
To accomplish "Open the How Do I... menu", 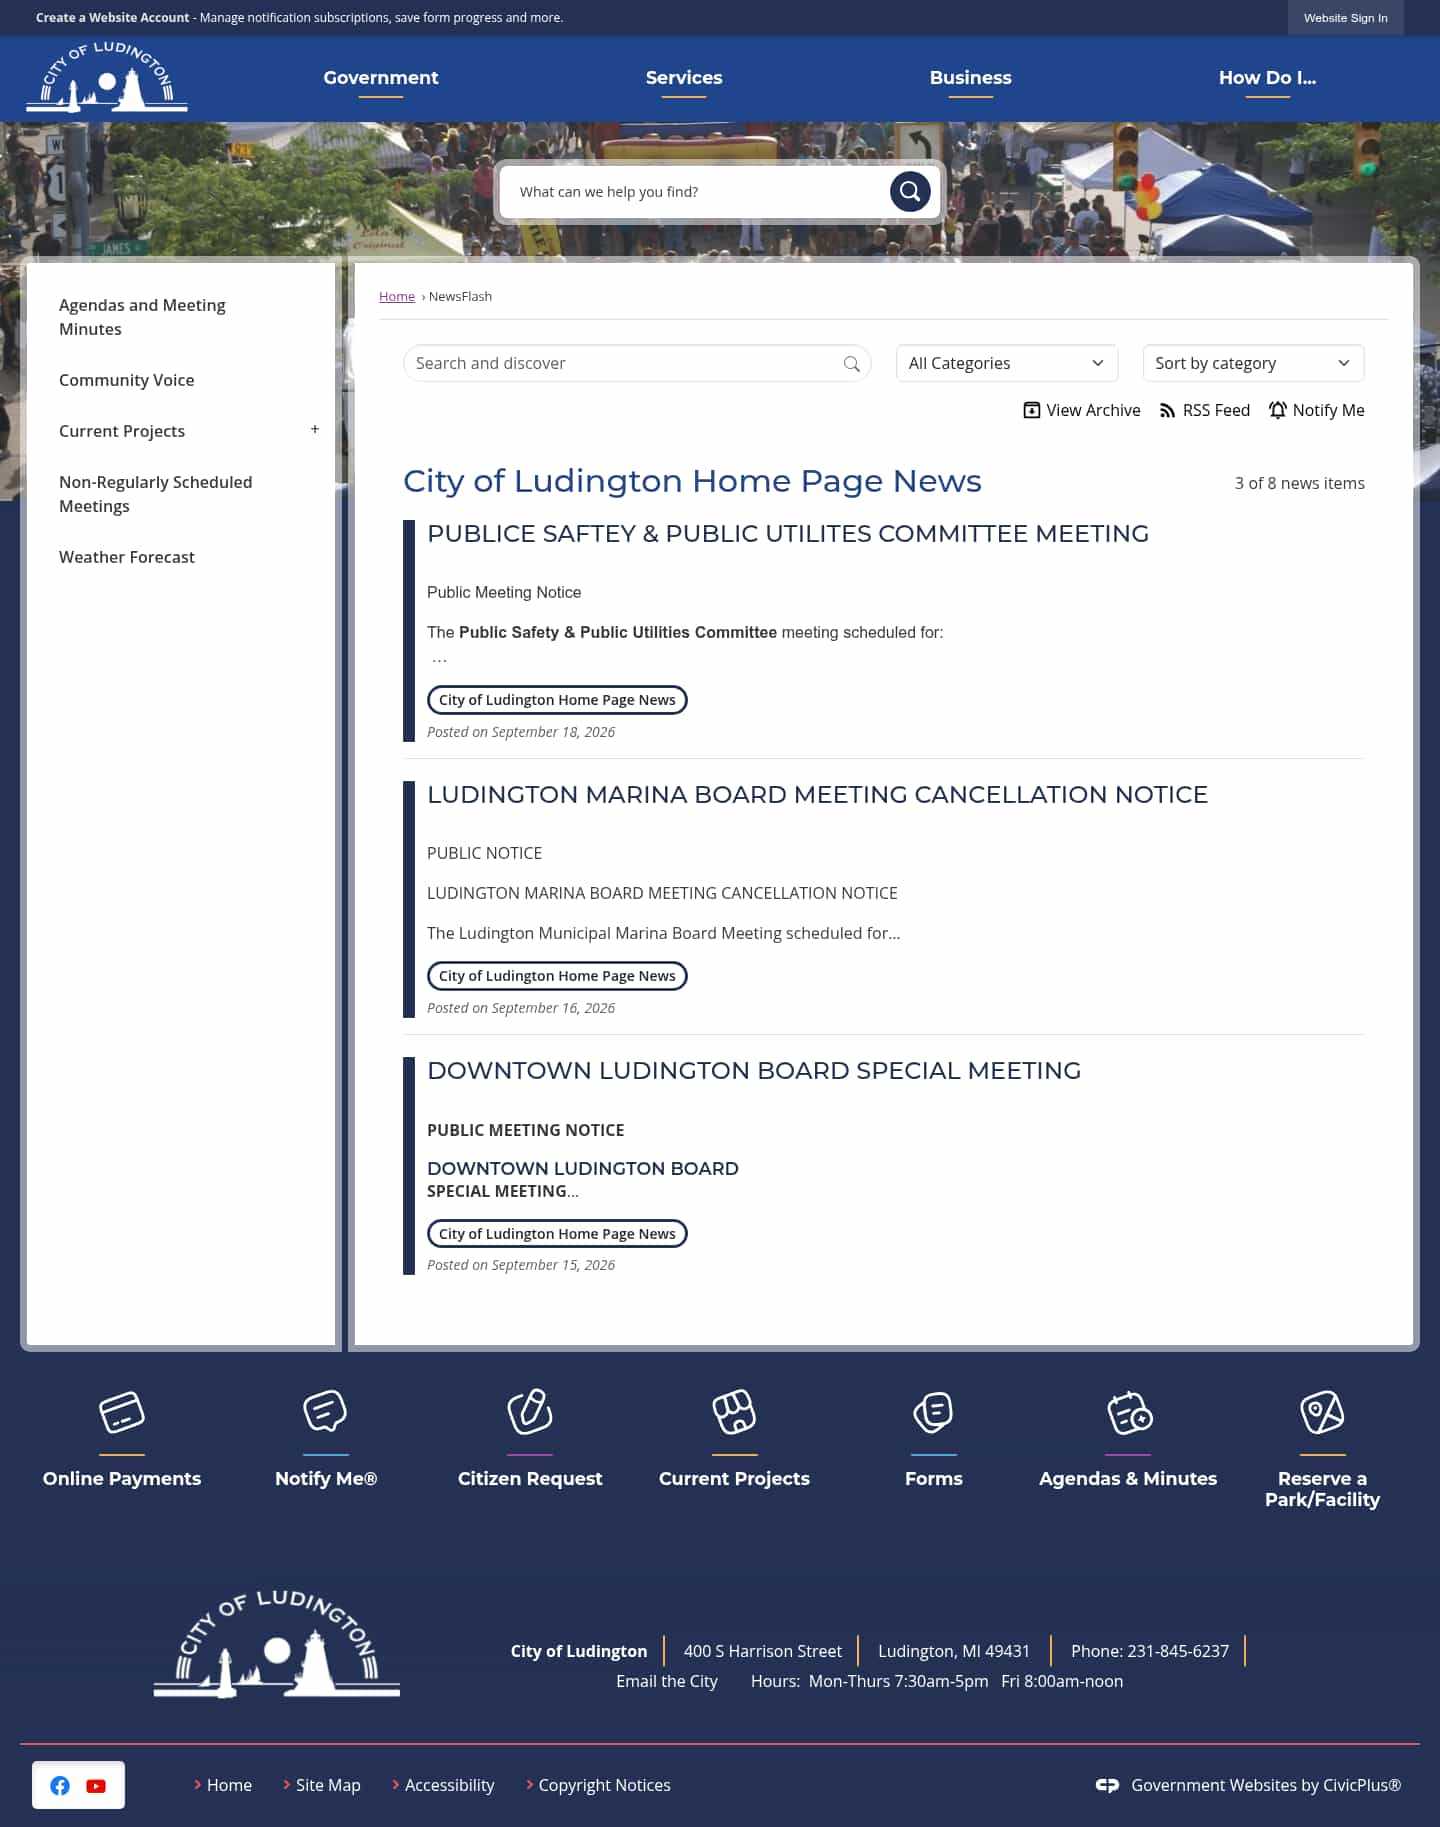I will tap(1267, 78).
